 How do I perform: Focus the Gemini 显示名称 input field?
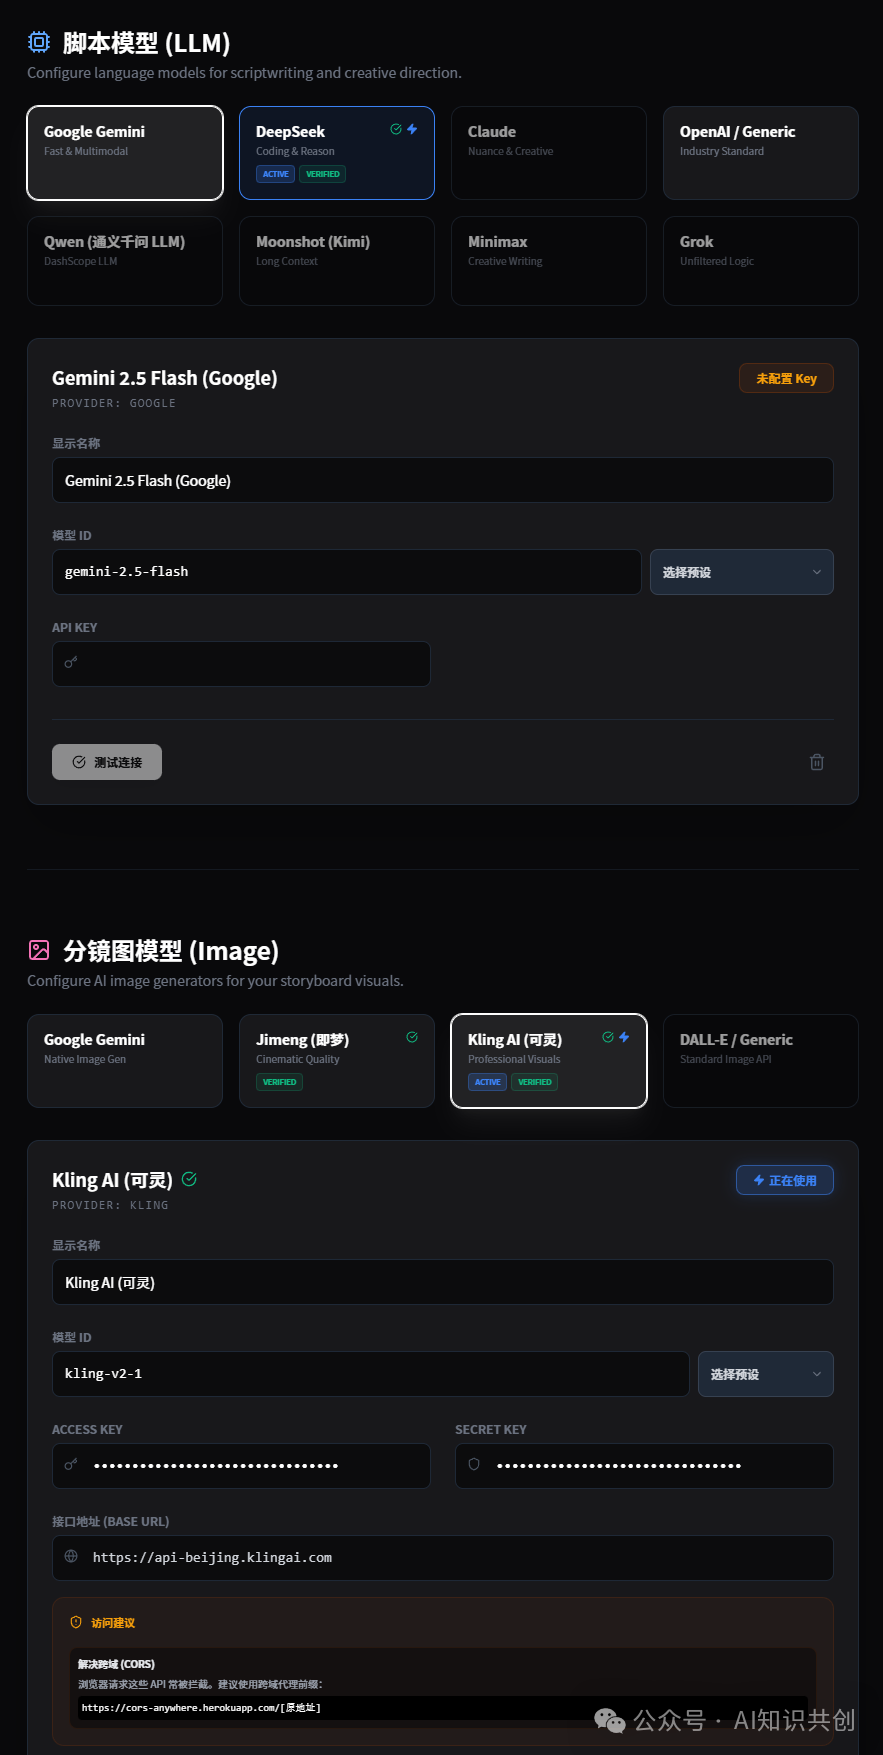point(443,480)
